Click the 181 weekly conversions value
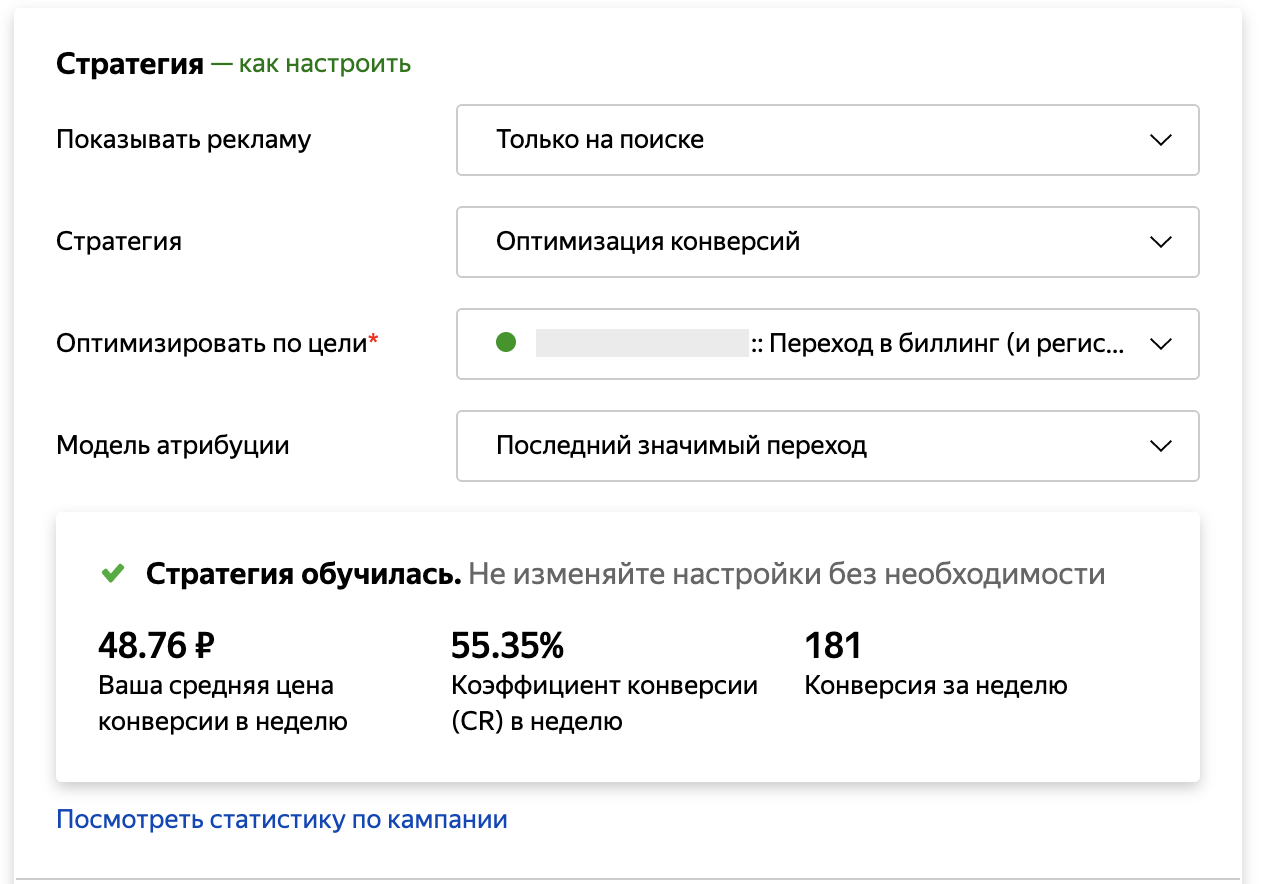Screen dimensions: 1262x884 pyautogui.click(x=833, y=646)
